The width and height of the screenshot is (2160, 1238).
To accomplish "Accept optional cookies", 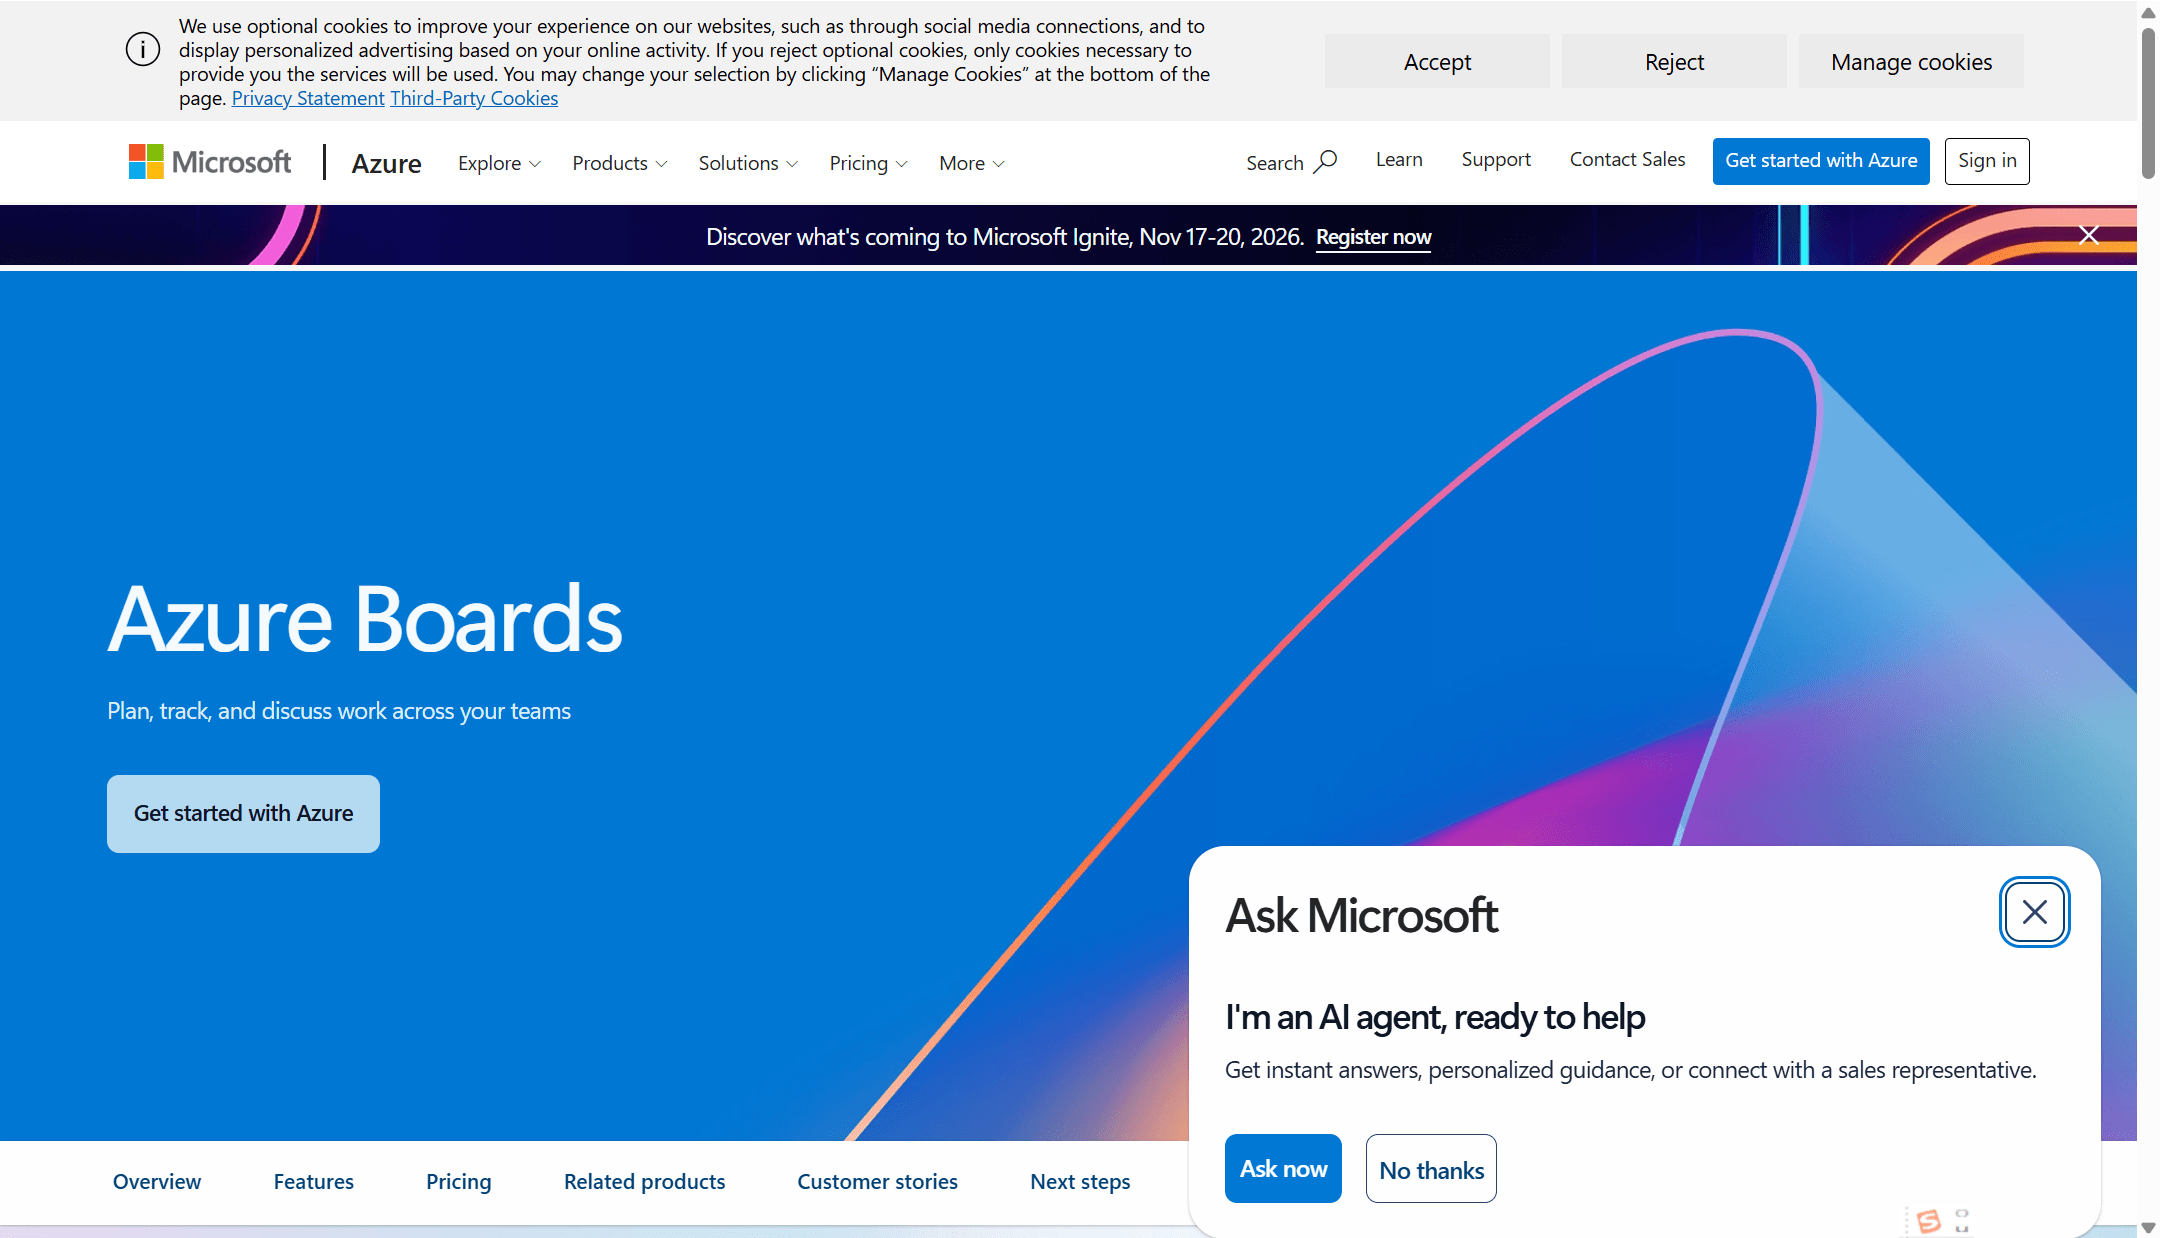I will pos(1437,62).
